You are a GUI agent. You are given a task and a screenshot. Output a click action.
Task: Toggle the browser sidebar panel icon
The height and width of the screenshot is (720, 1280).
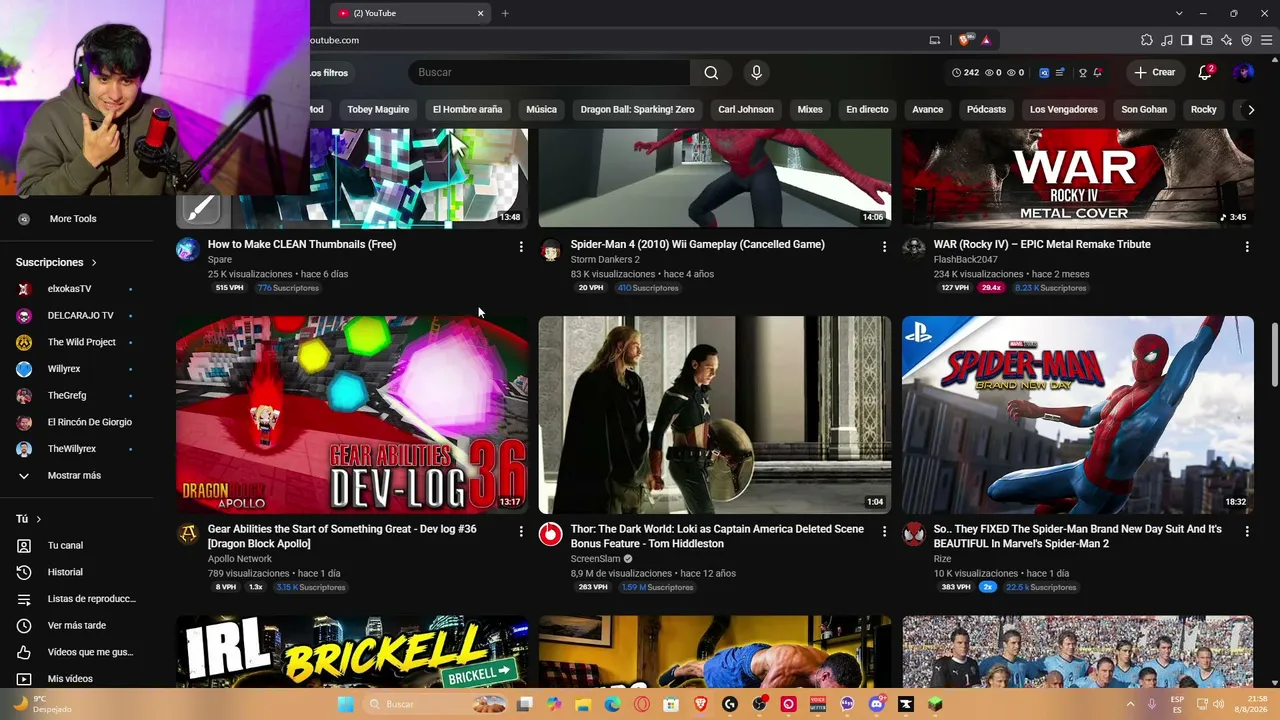[x=1186, y=40]
